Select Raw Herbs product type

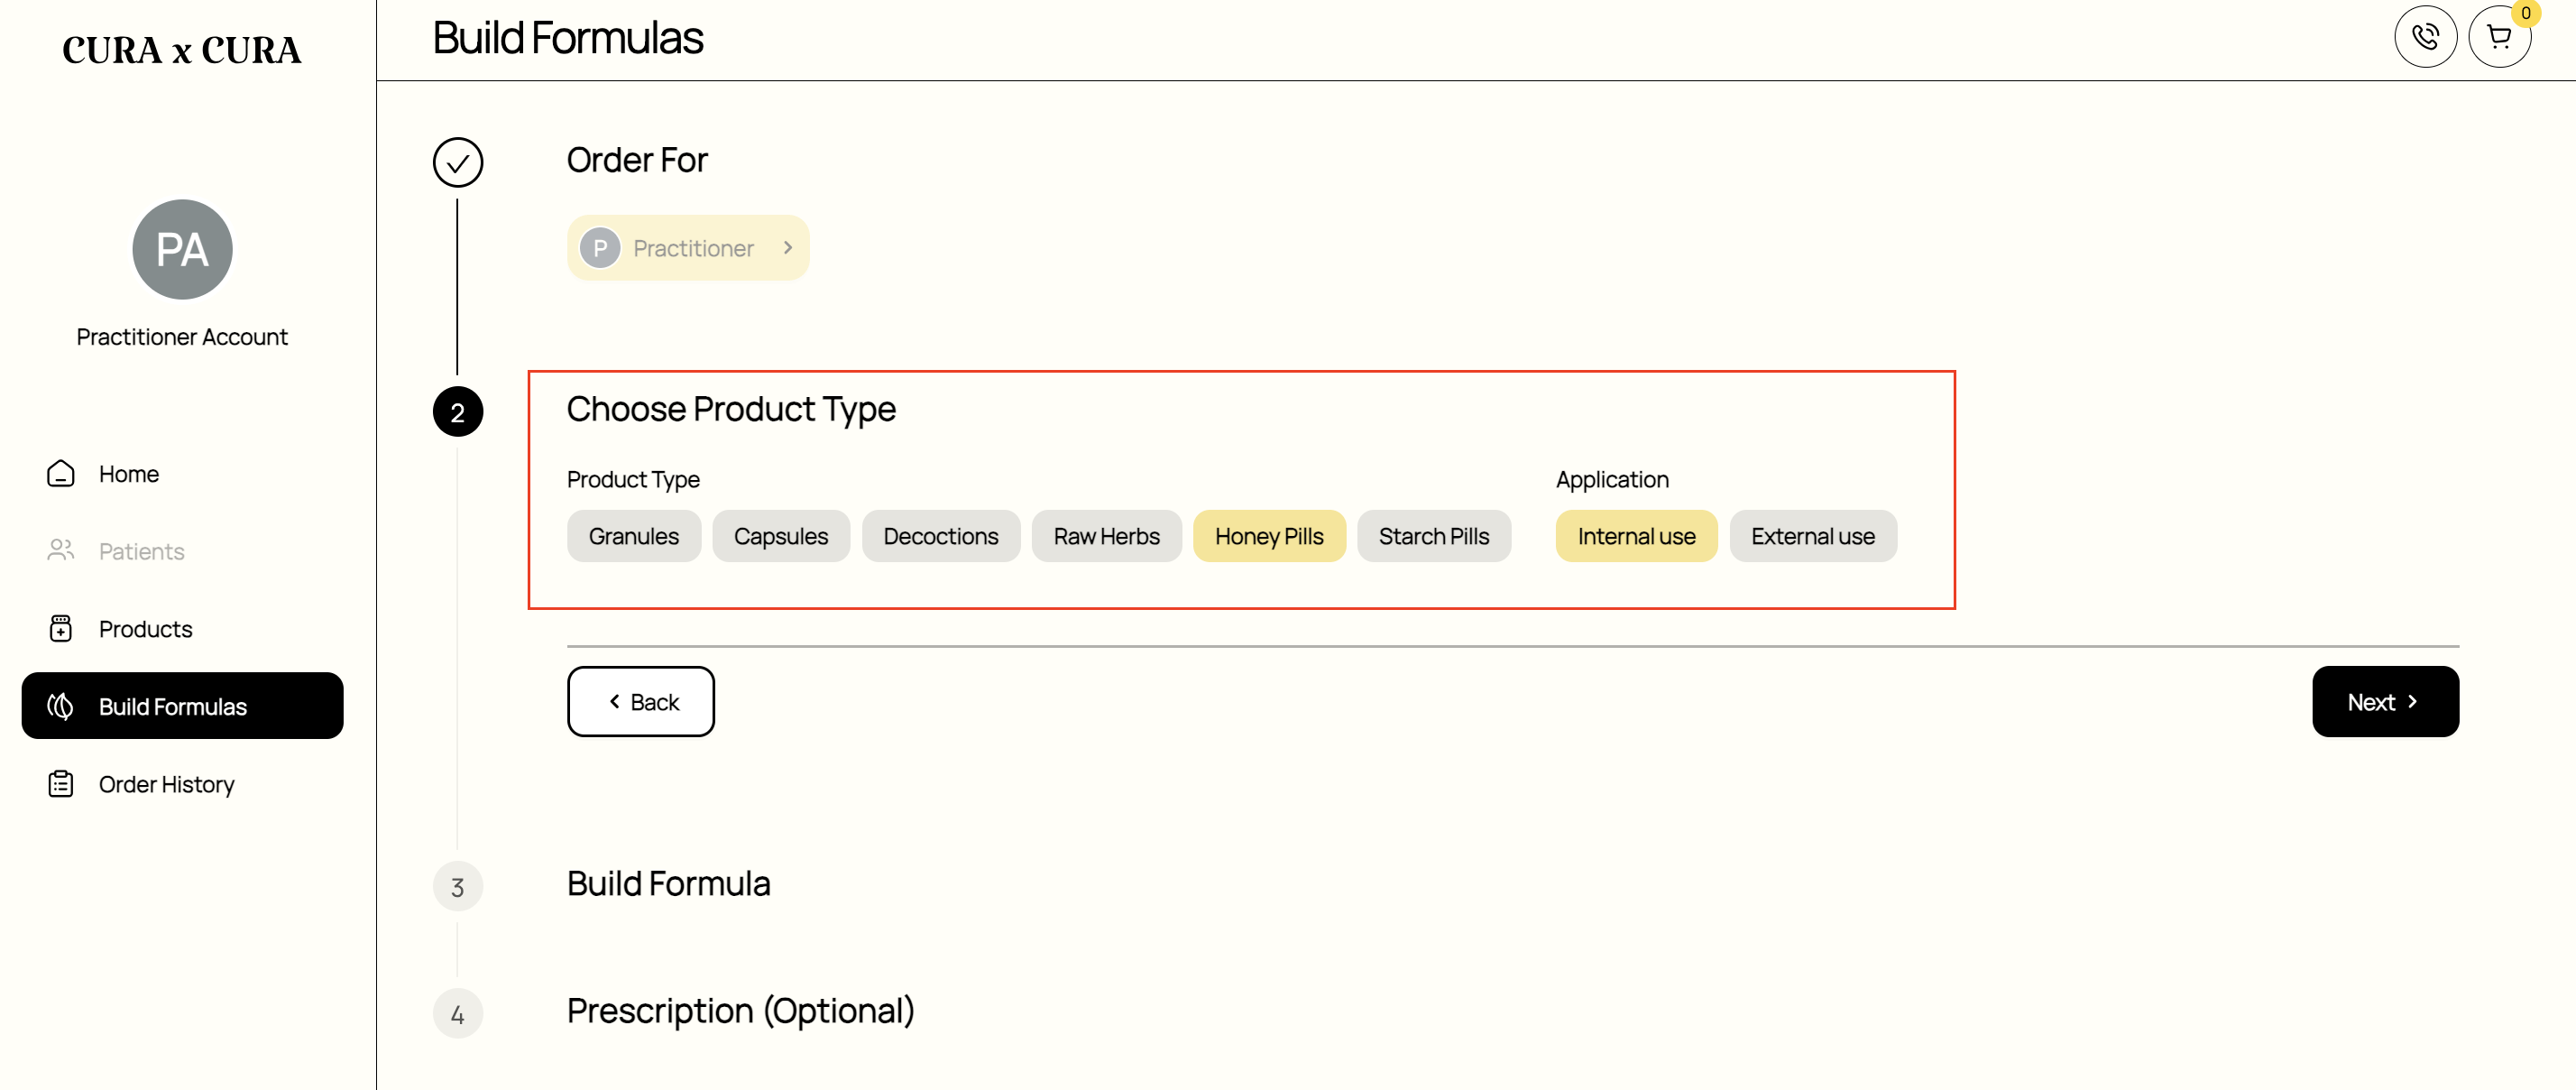point(1107,536)
